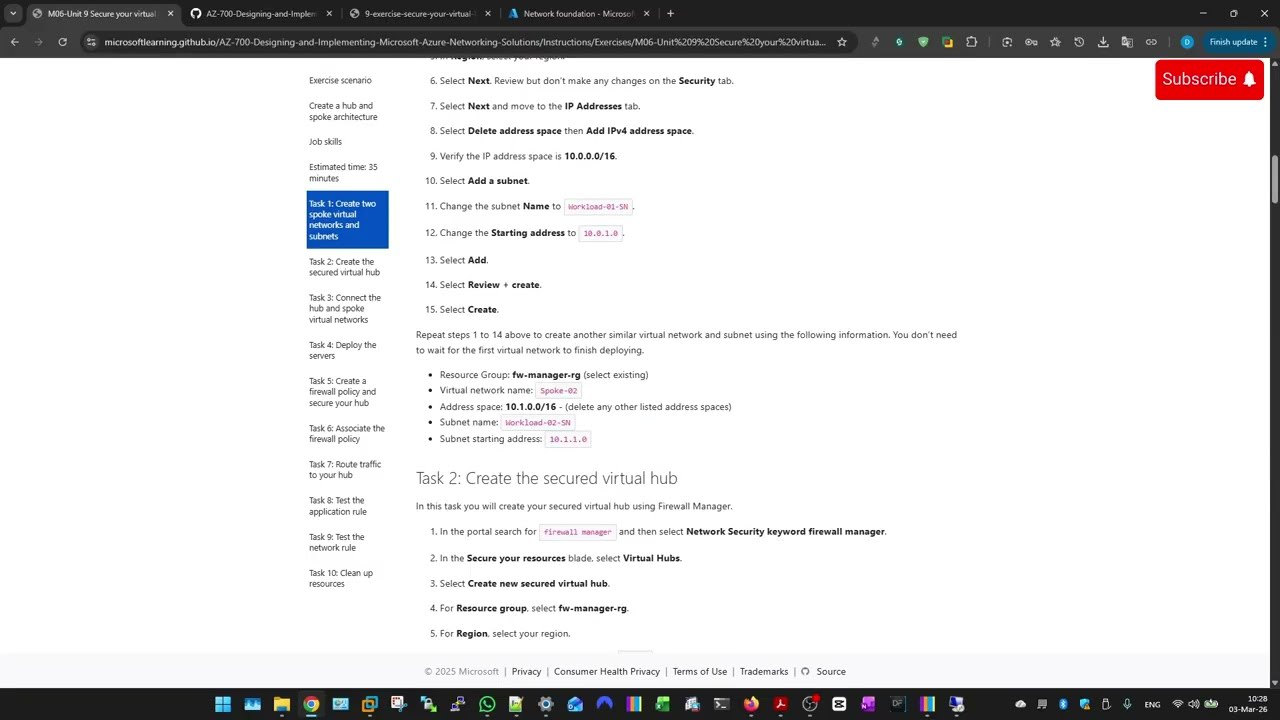Viewport: 1280px width, 720px height.
Task: Close the Network foundation tab
Action: [647, 13]
